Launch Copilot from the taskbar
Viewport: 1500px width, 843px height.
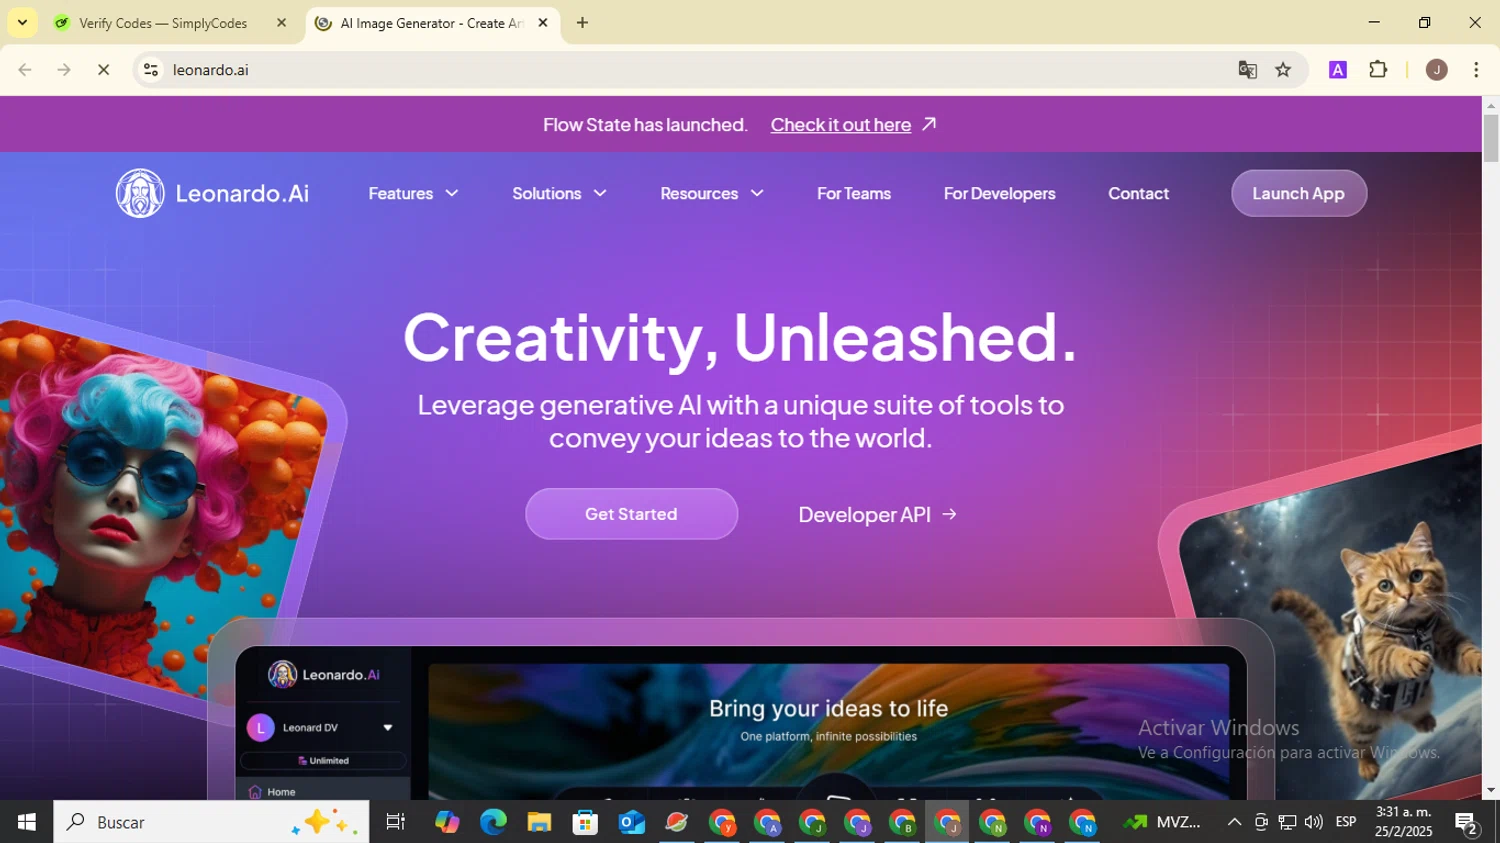(x=447, y=822)
